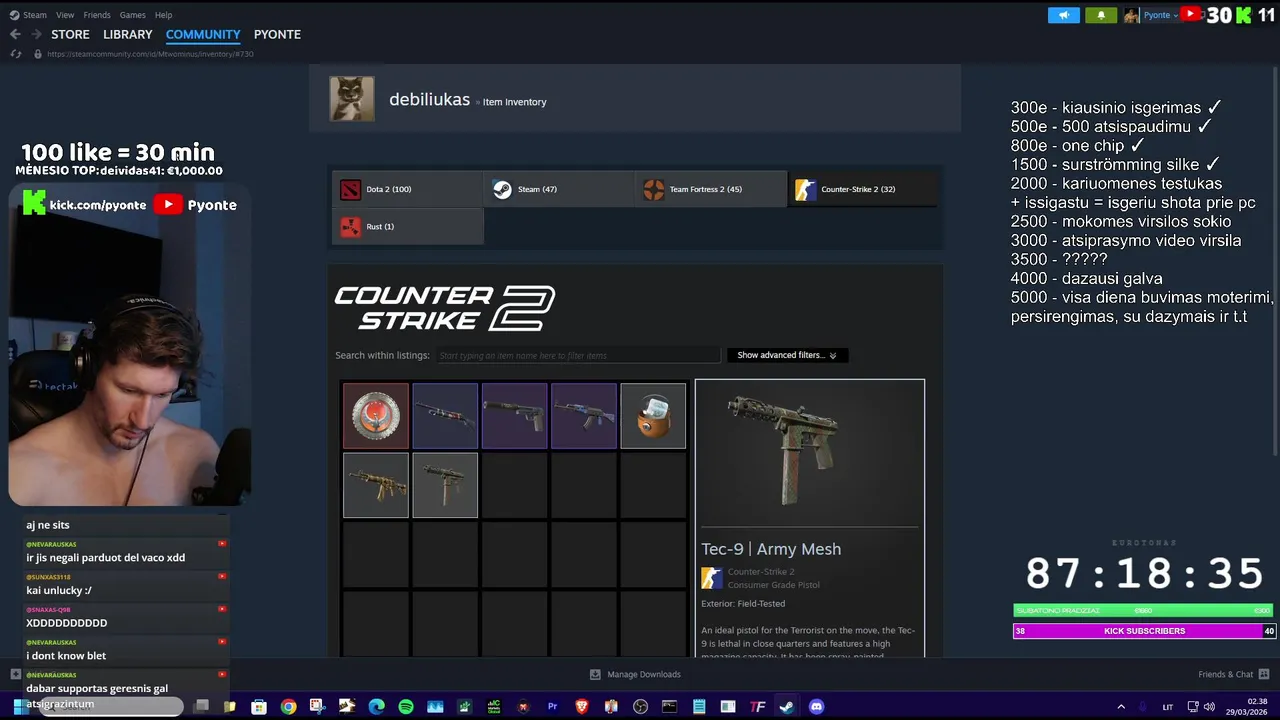Select the golden SMG item in second row
1280x720 pixels.
376,485
